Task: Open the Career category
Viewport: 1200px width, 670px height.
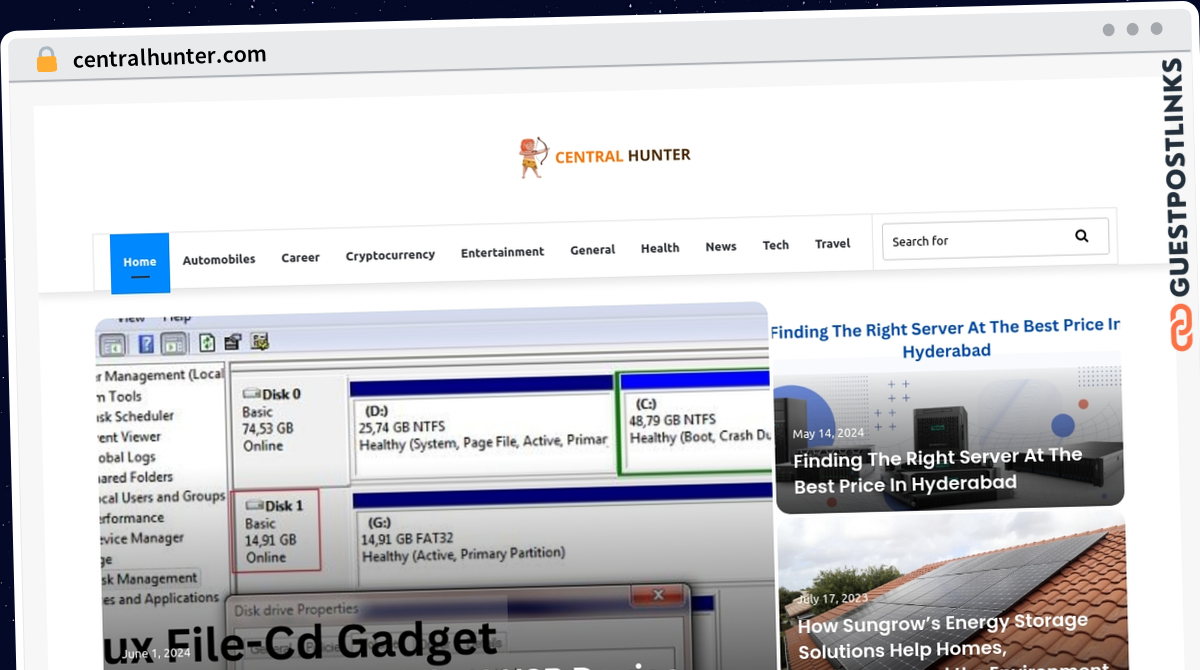Action: pos(300,257)
